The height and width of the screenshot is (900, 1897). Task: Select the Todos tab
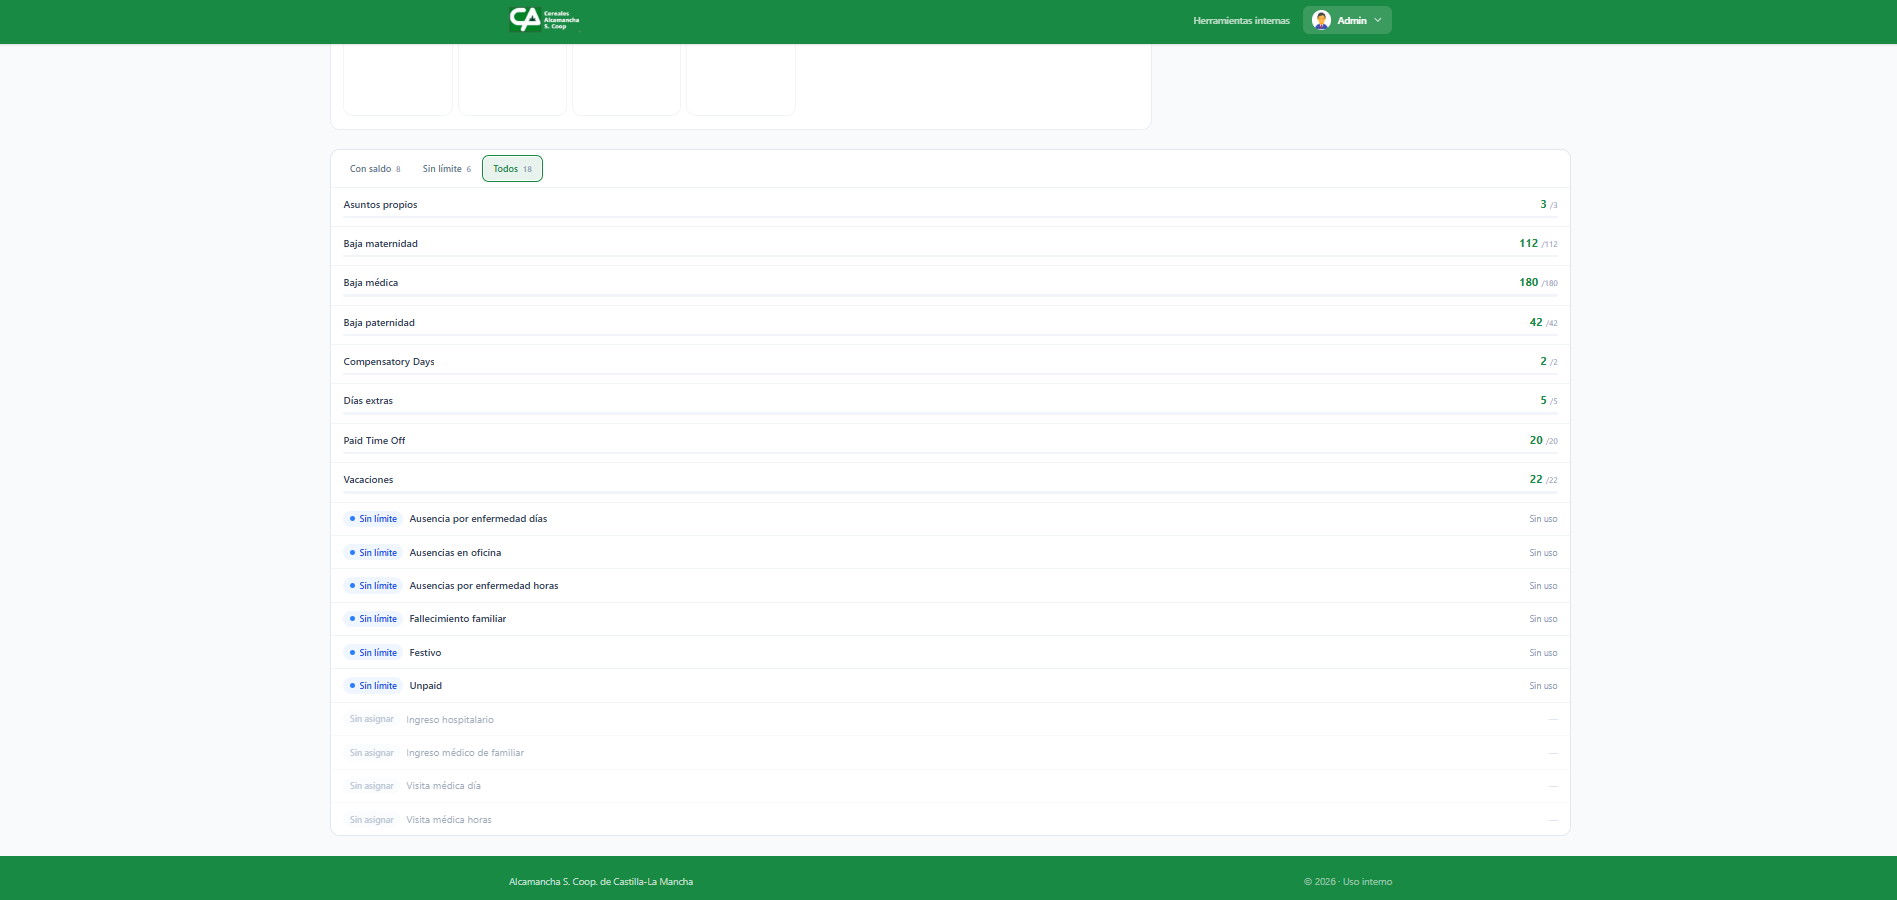(512, 169)
